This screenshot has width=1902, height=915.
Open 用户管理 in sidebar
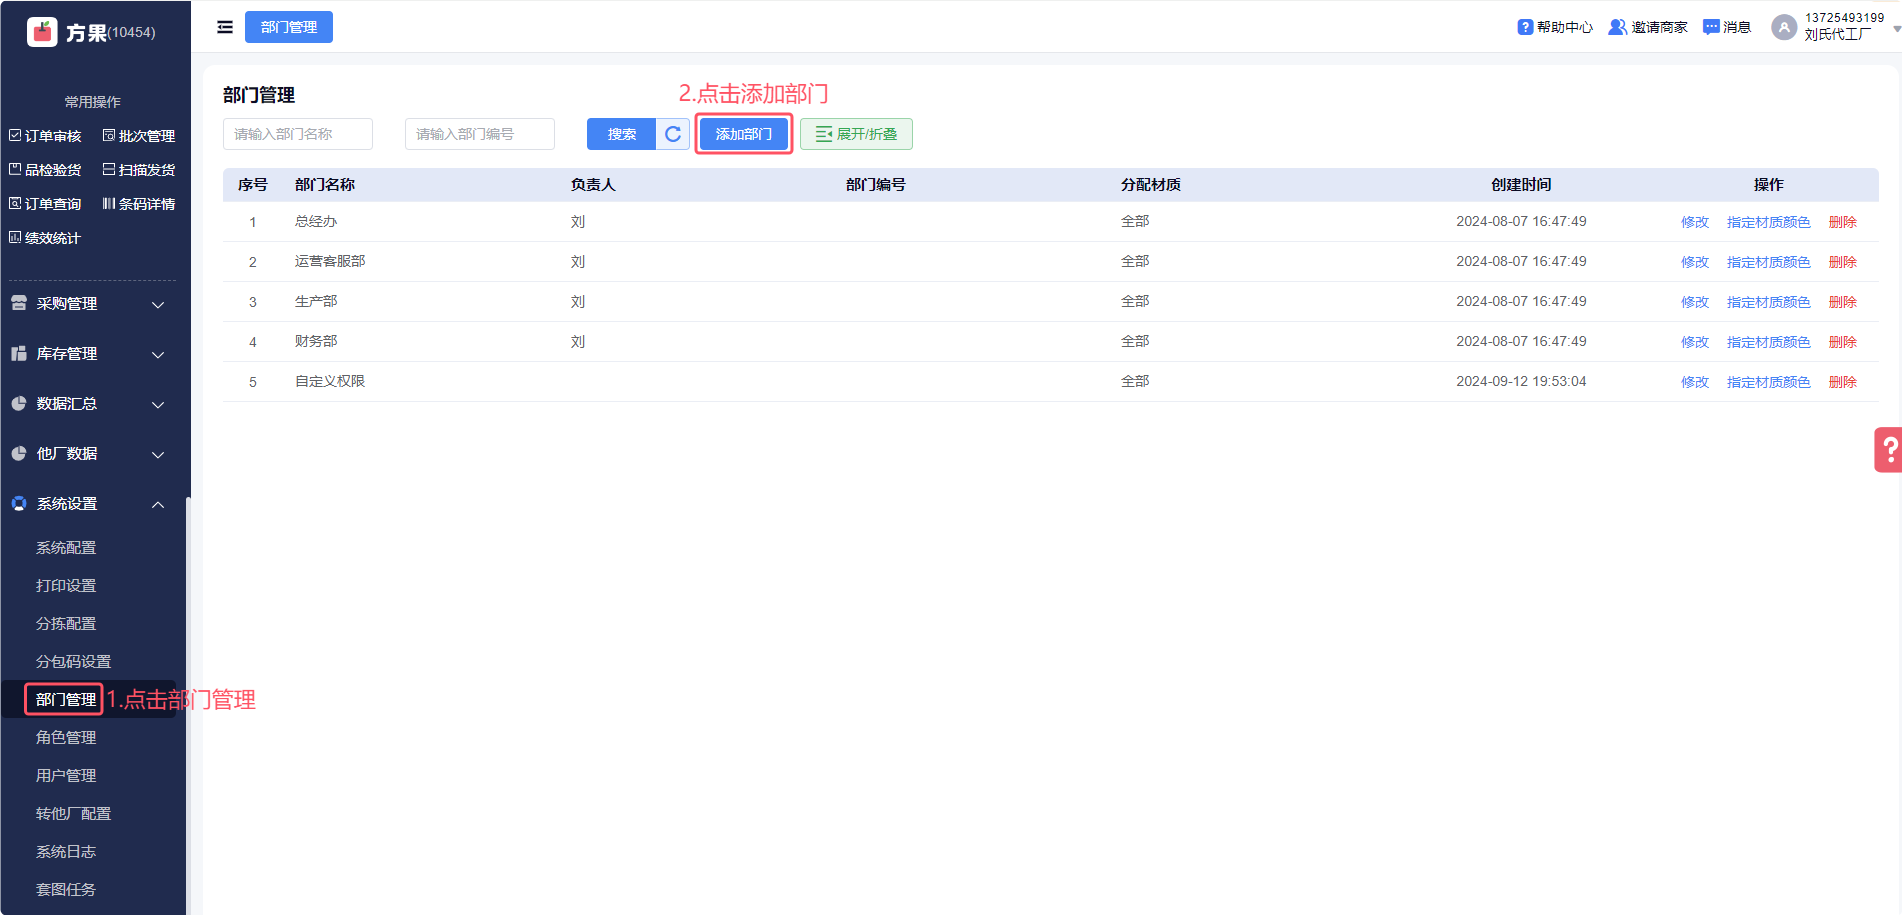(x=66, y=776)
